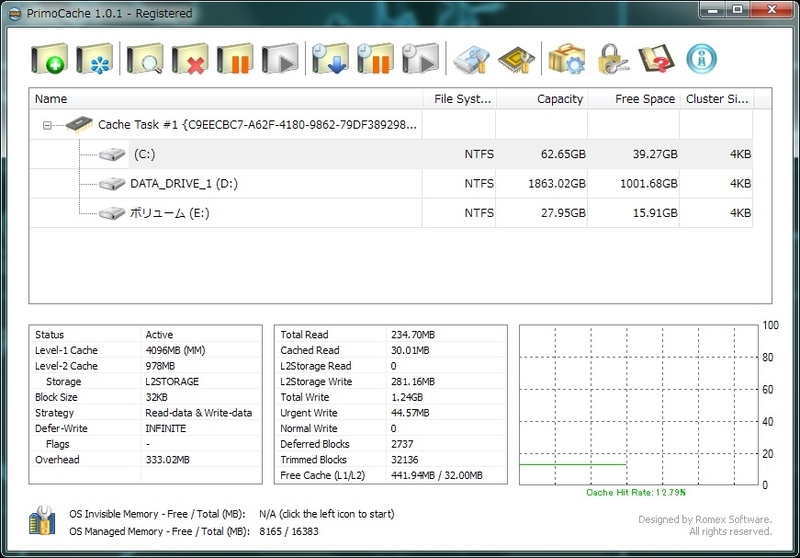Click the Status Active value
This screenshot has width=800, height=558.
pyautogui.click(x=159, y=335)
